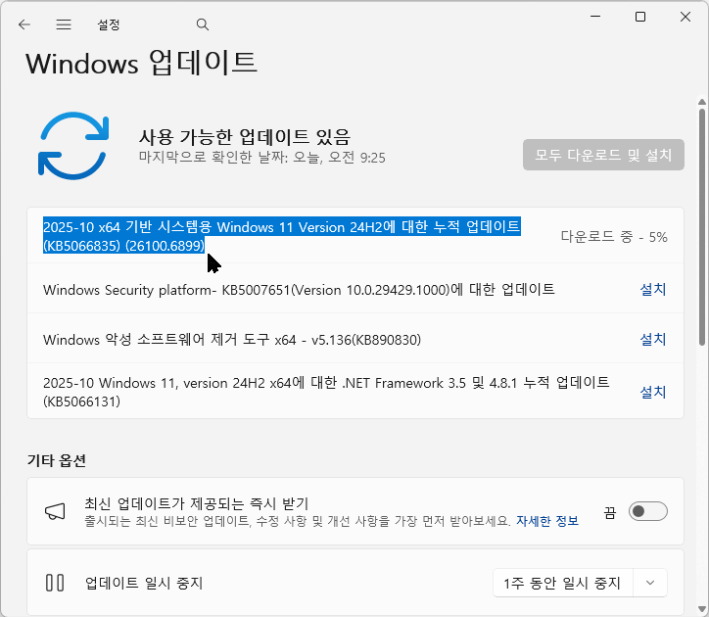The image size is (709, 617).
Task: Maximize the Settings window
Action: (640, 17)
